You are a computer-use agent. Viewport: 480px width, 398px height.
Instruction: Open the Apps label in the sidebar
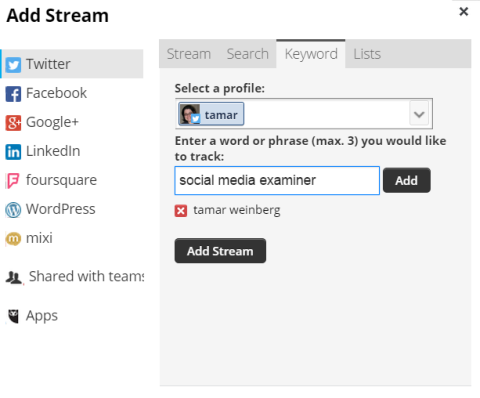coord(42,316)
